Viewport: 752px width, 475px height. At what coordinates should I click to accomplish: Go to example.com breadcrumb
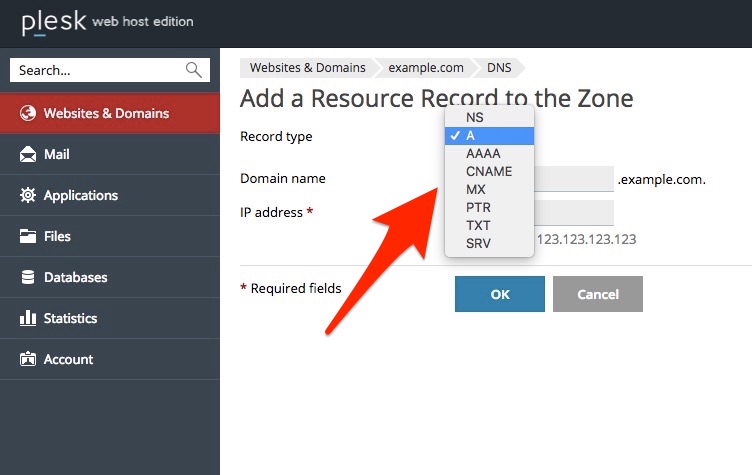click(426, 68)
